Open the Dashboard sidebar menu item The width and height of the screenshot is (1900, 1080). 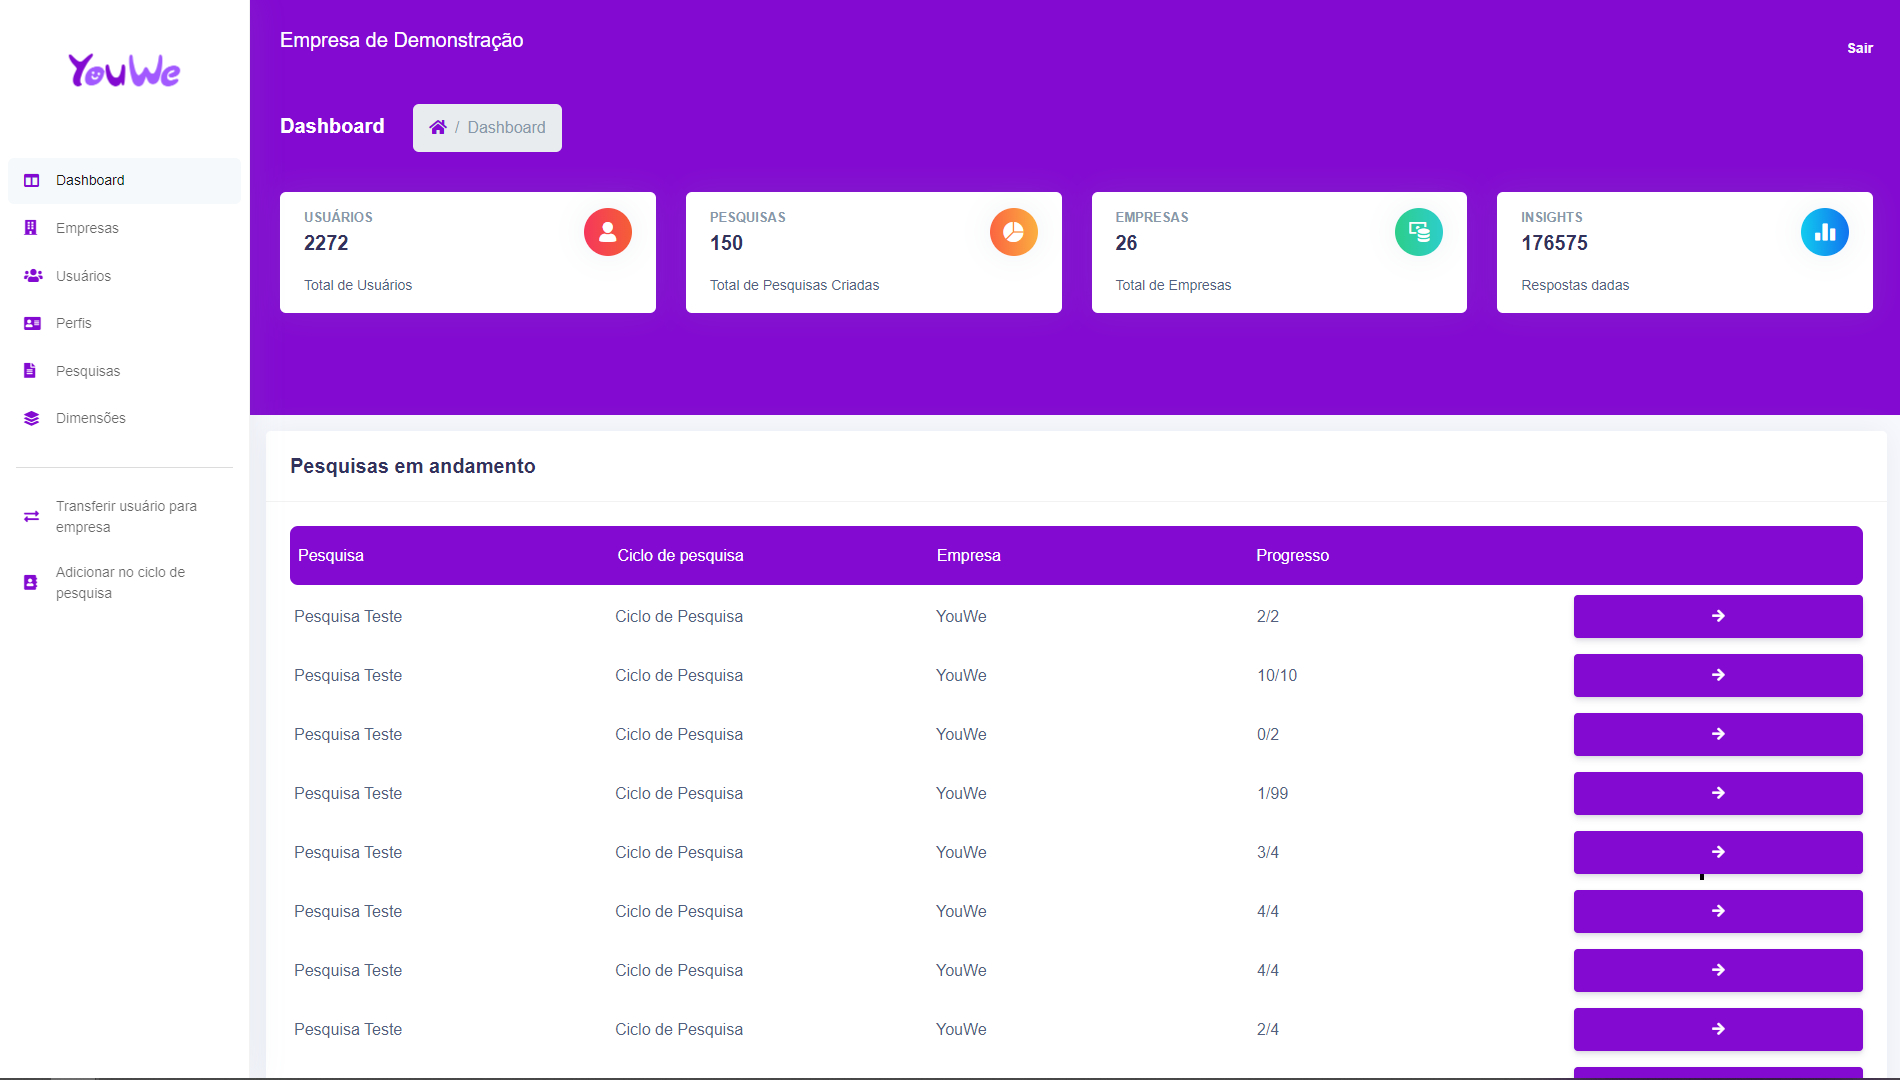[x=90, y=180]
